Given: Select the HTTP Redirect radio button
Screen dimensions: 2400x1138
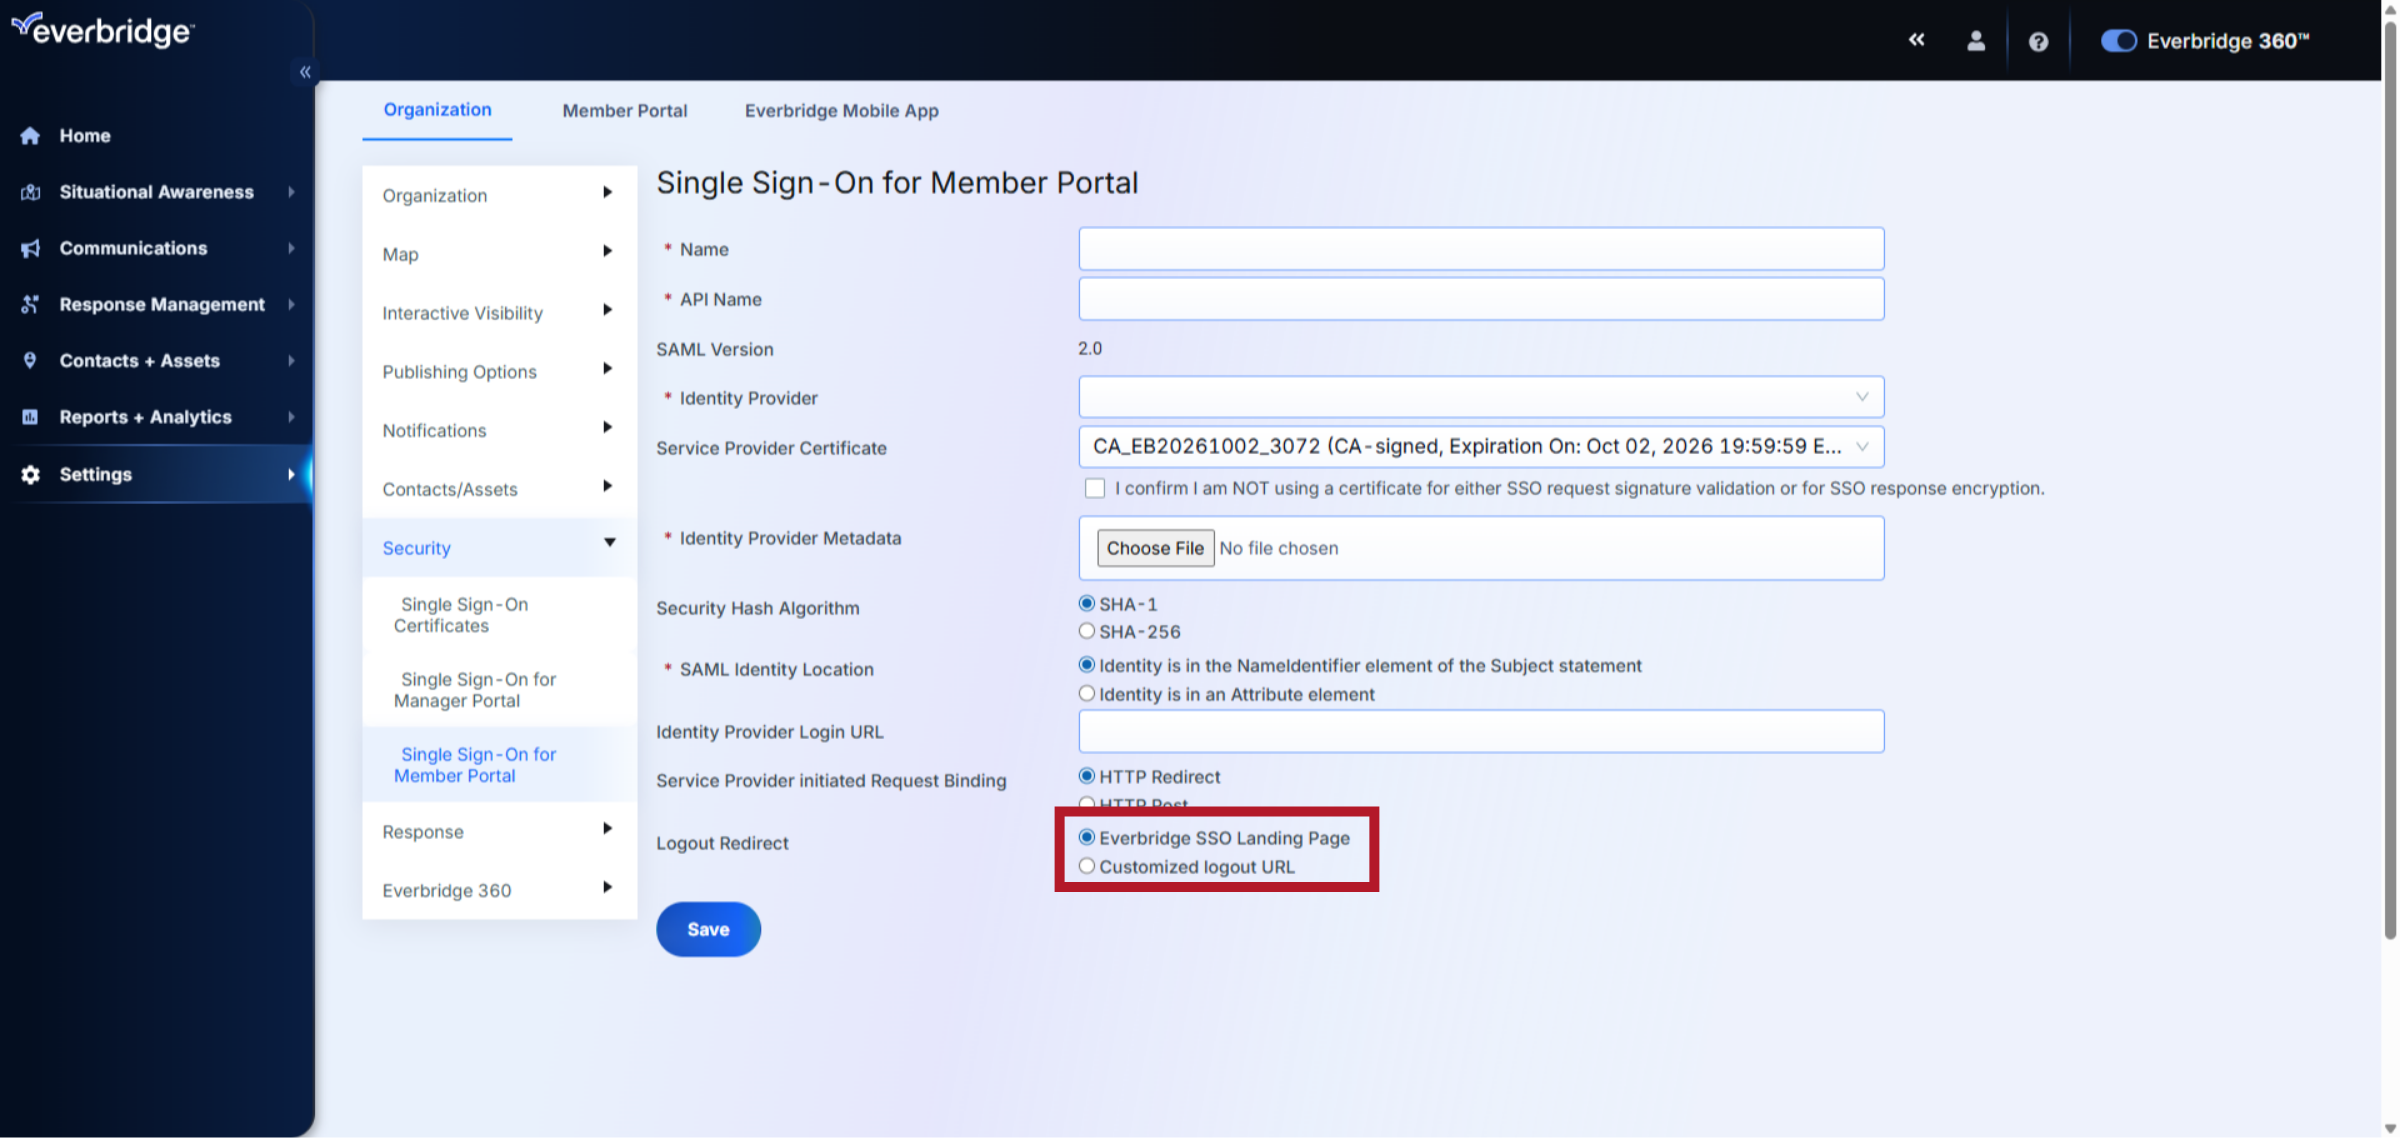Looking at the screenshot, I should 1087,776.
